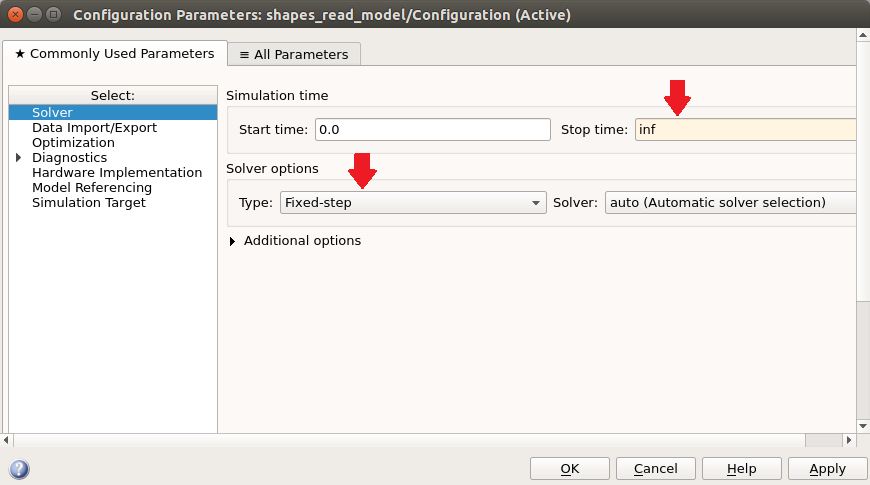Click the Solver options heading
The width and height of the screenshot is (870, 485).
click(x=272, y=168)
